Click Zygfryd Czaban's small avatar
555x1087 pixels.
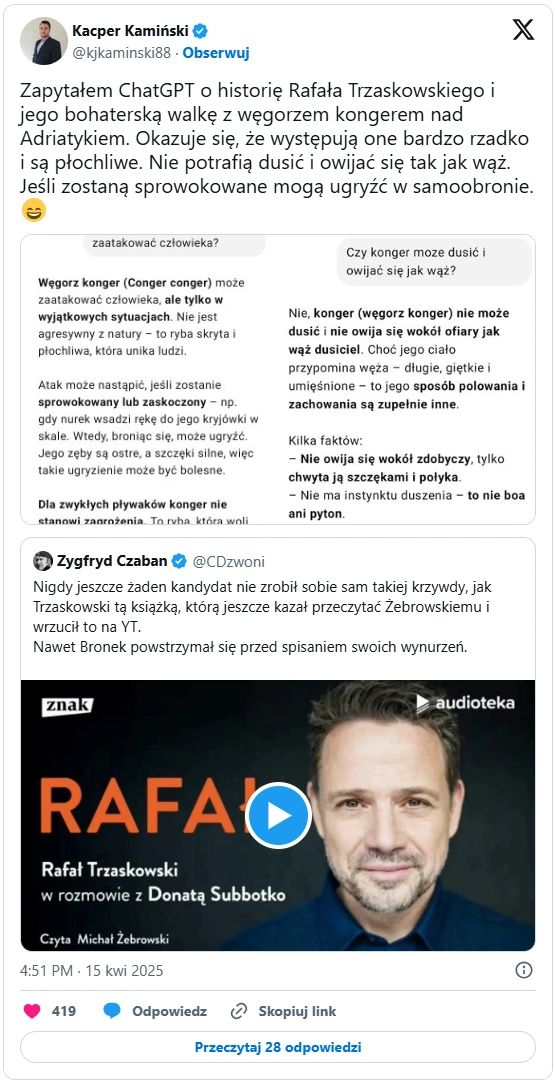click(43, 561)
